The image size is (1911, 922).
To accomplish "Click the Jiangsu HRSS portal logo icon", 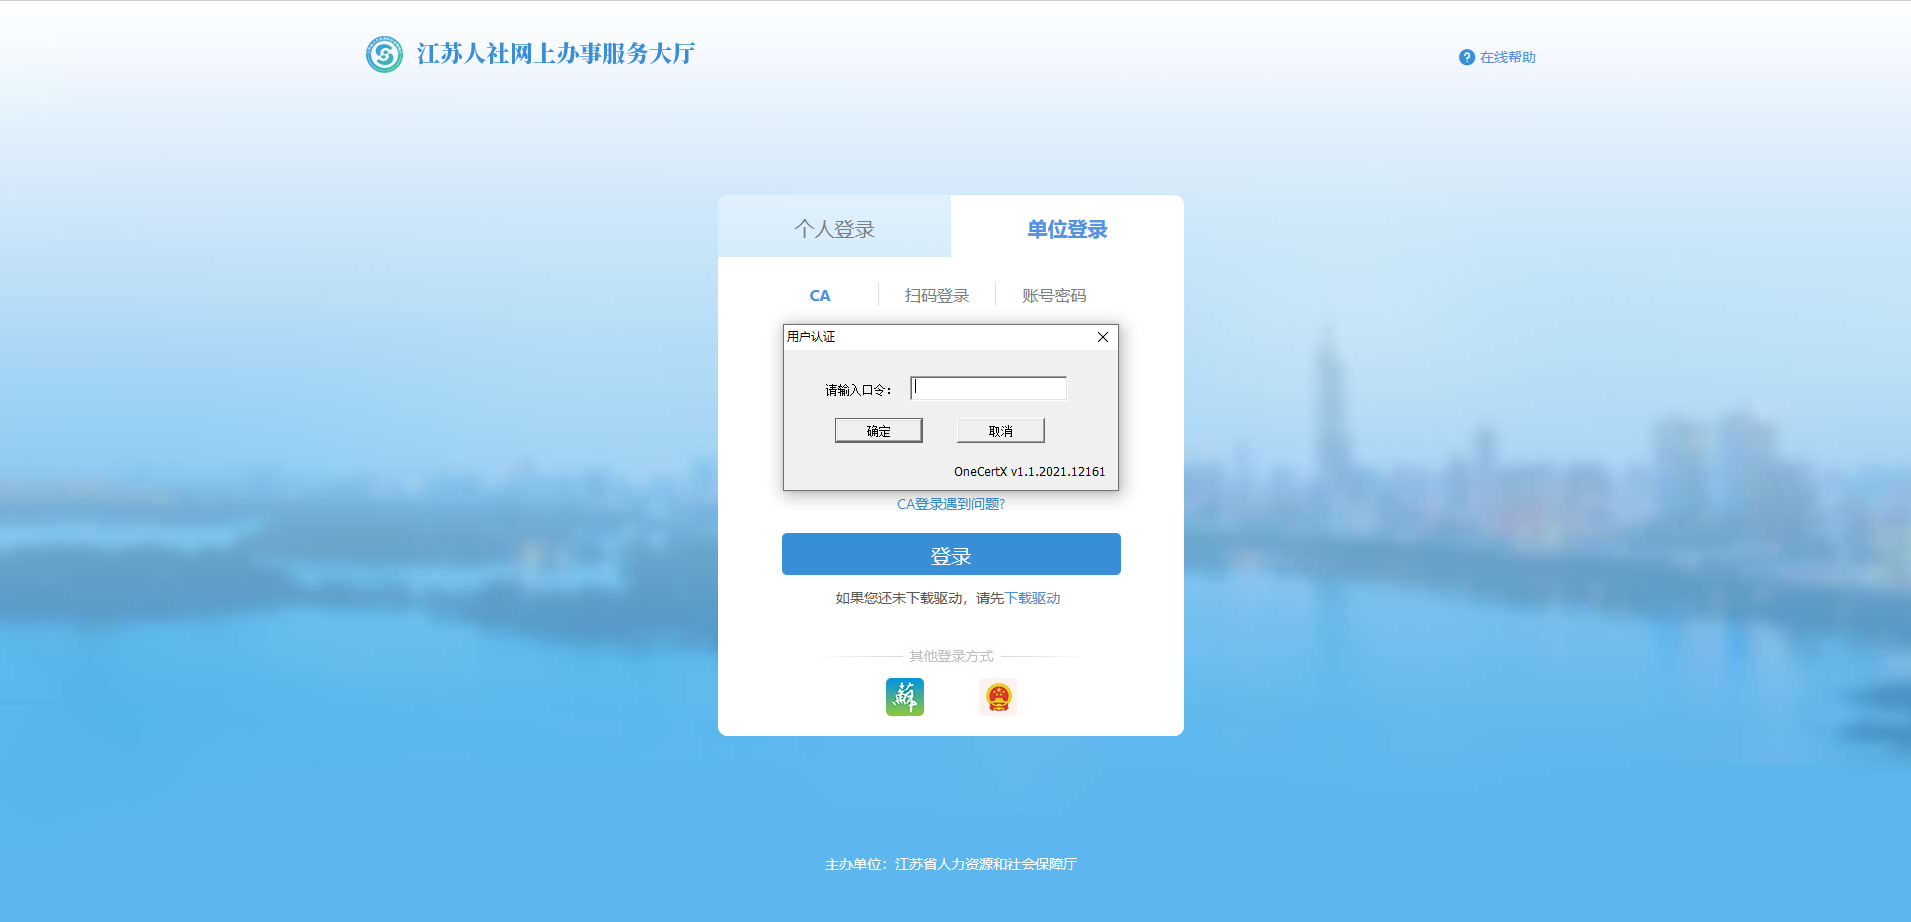I will (x=384, y=54).
